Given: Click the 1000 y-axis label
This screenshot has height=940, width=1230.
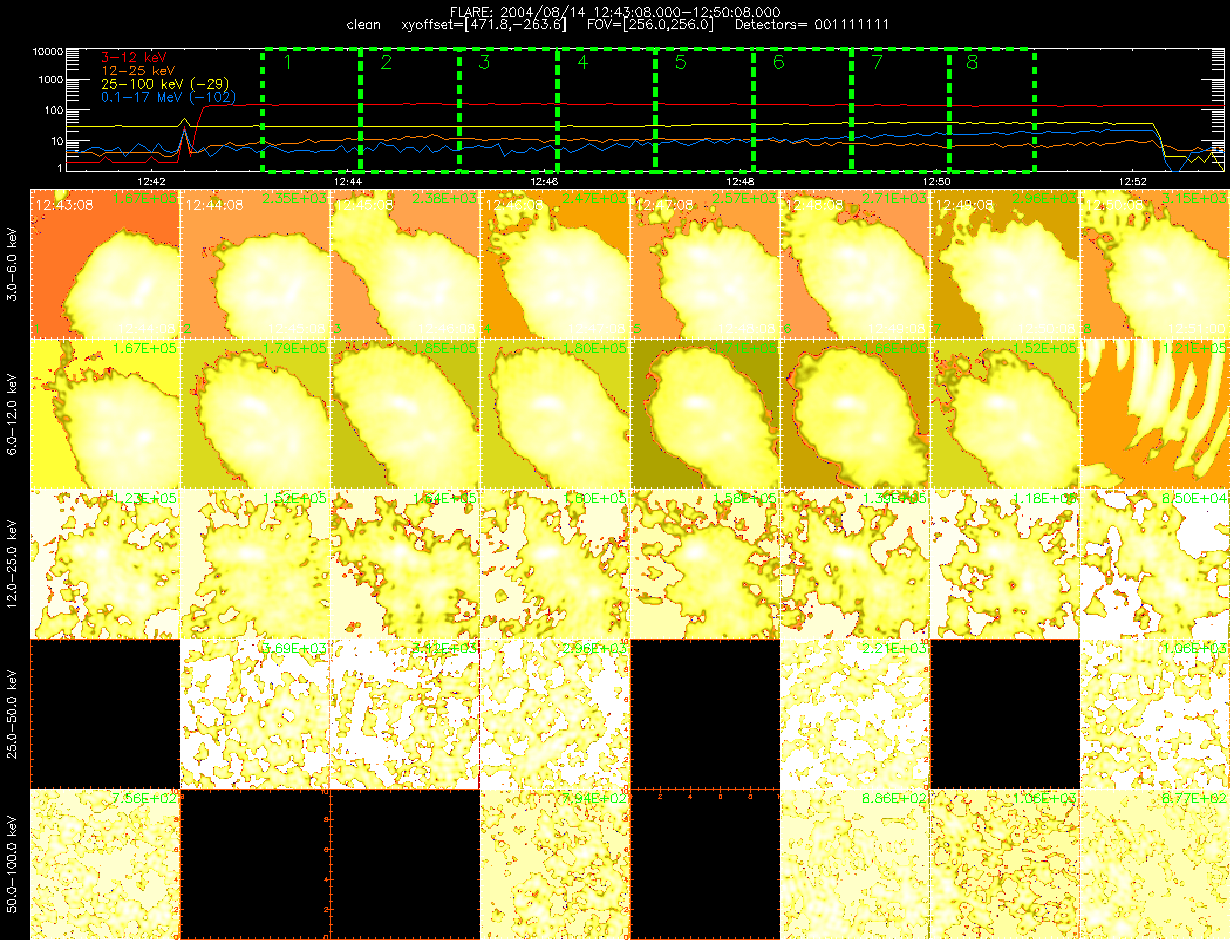Looking at the screenshot, I should pyautogui.click(x=50, y=80).
